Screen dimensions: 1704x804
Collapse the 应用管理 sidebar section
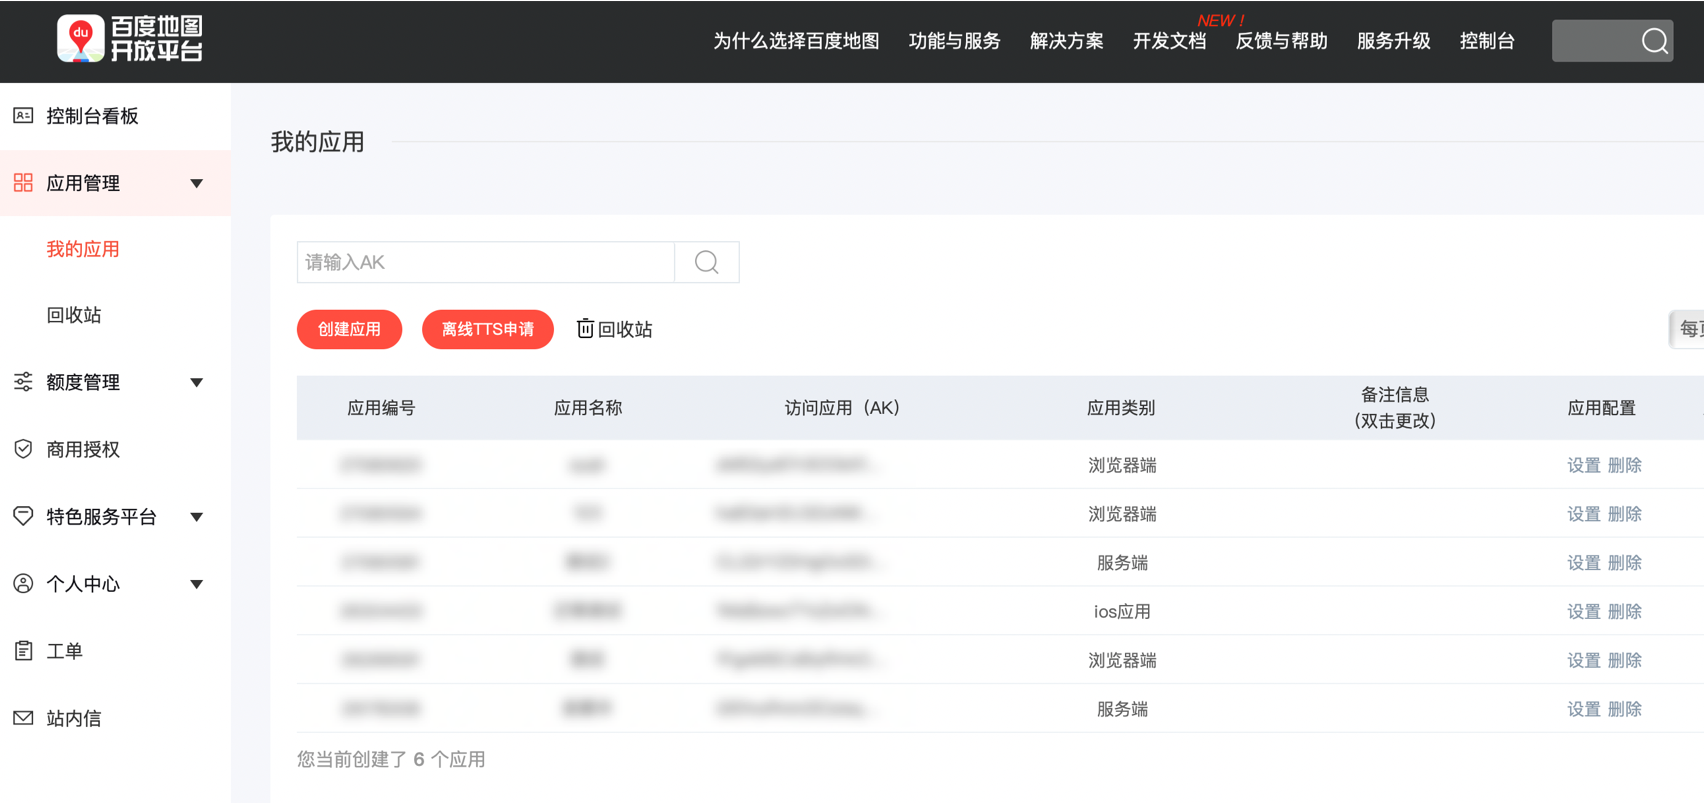tap(196, 183)
